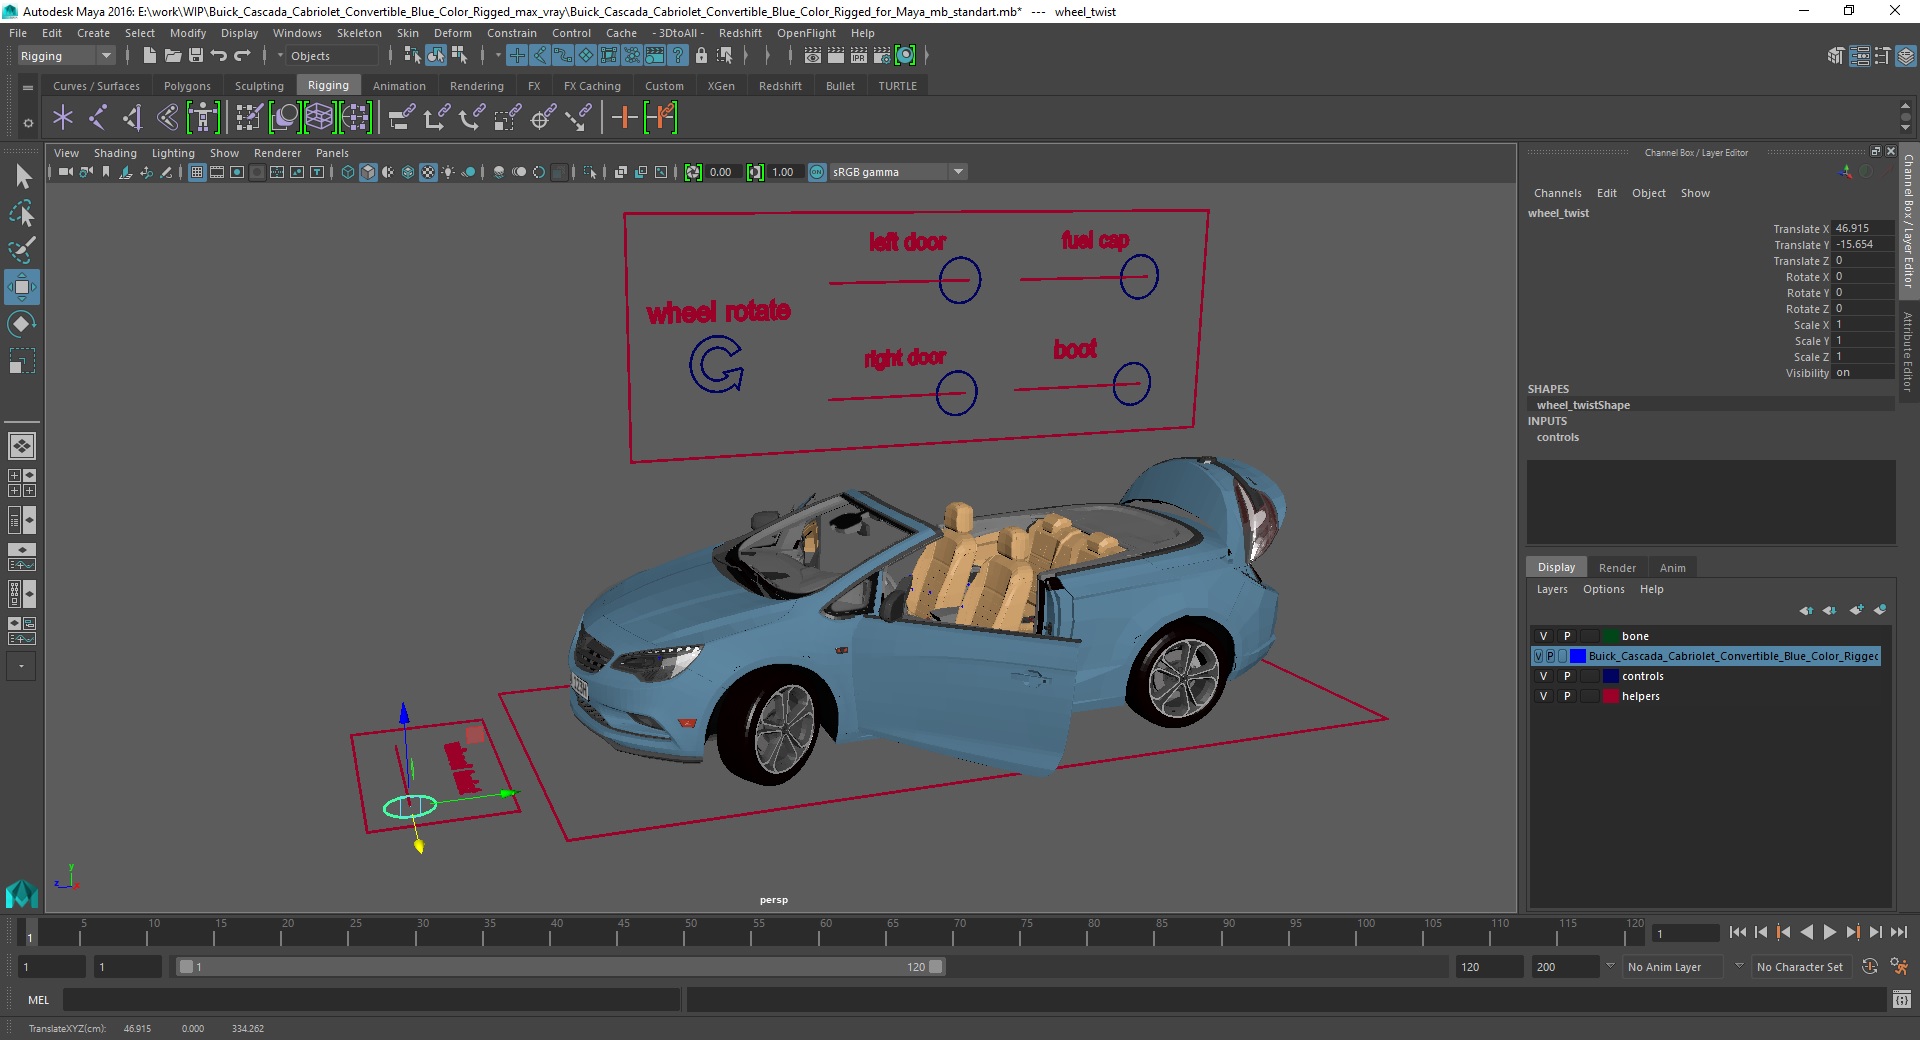Open the viewport Shading menu
1920x1040 pixels.
point(115,153)
